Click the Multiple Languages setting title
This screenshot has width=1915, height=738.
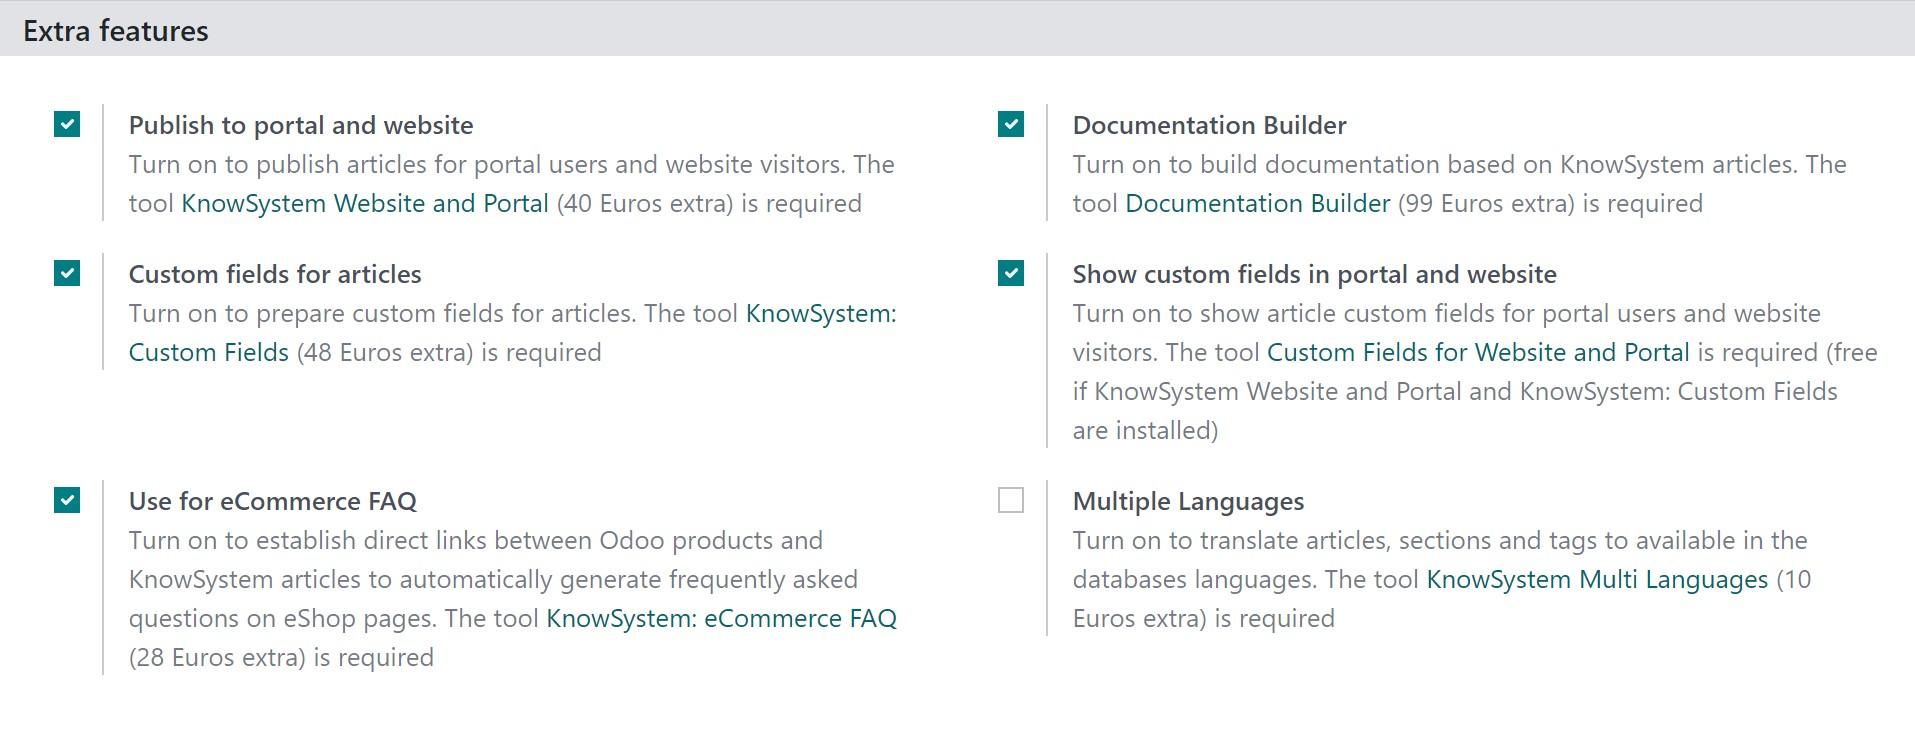pos(1188,501)
